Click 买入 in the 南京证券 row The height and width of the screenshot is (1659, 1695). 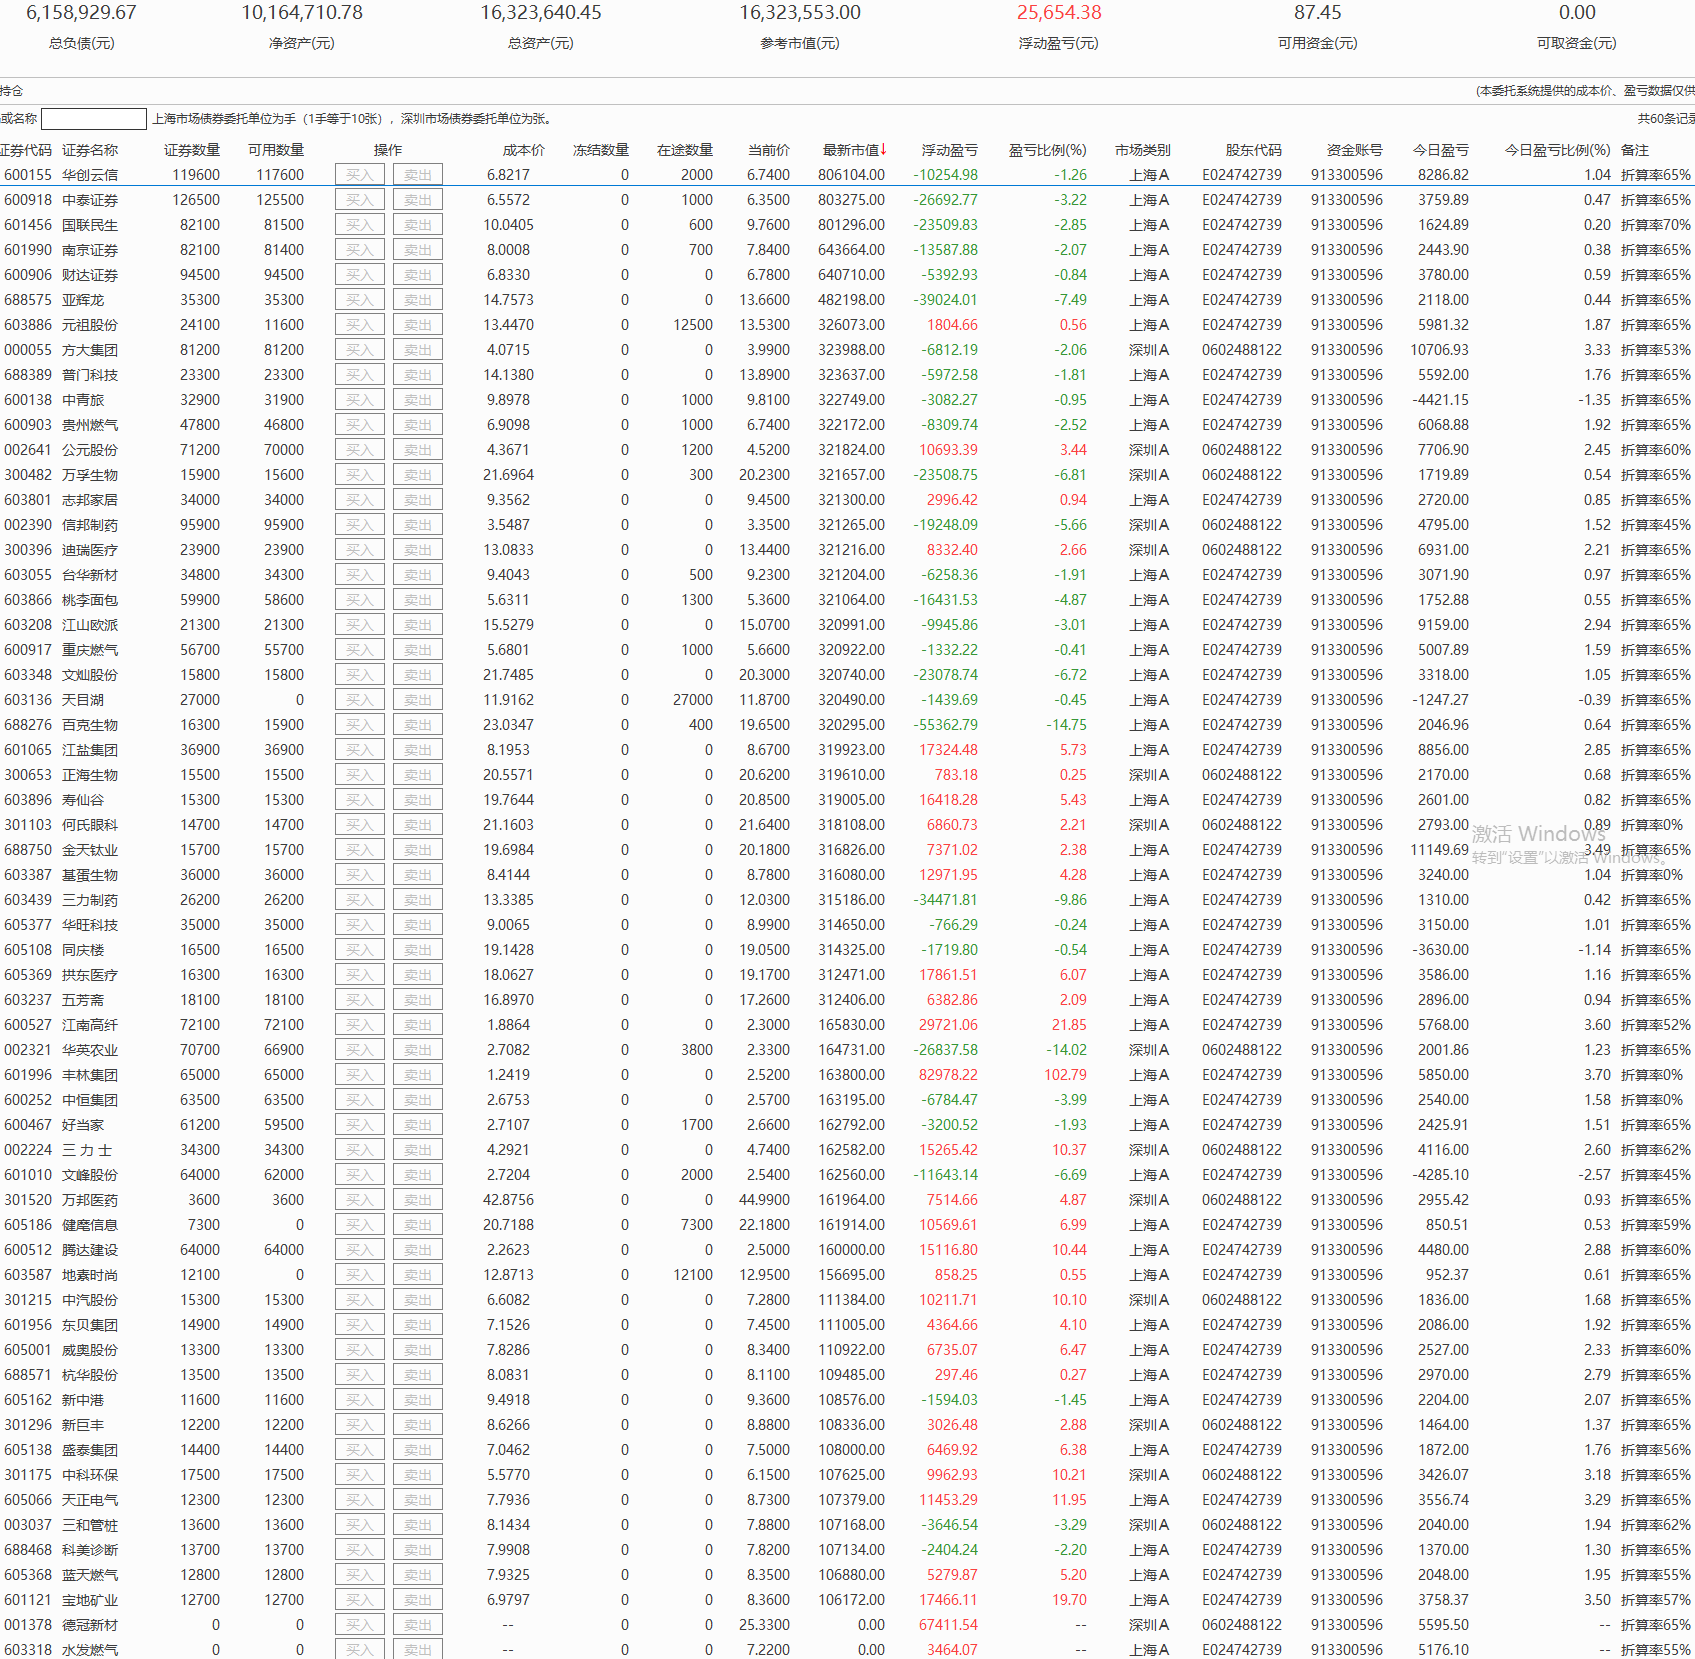(x=359, y=250)
